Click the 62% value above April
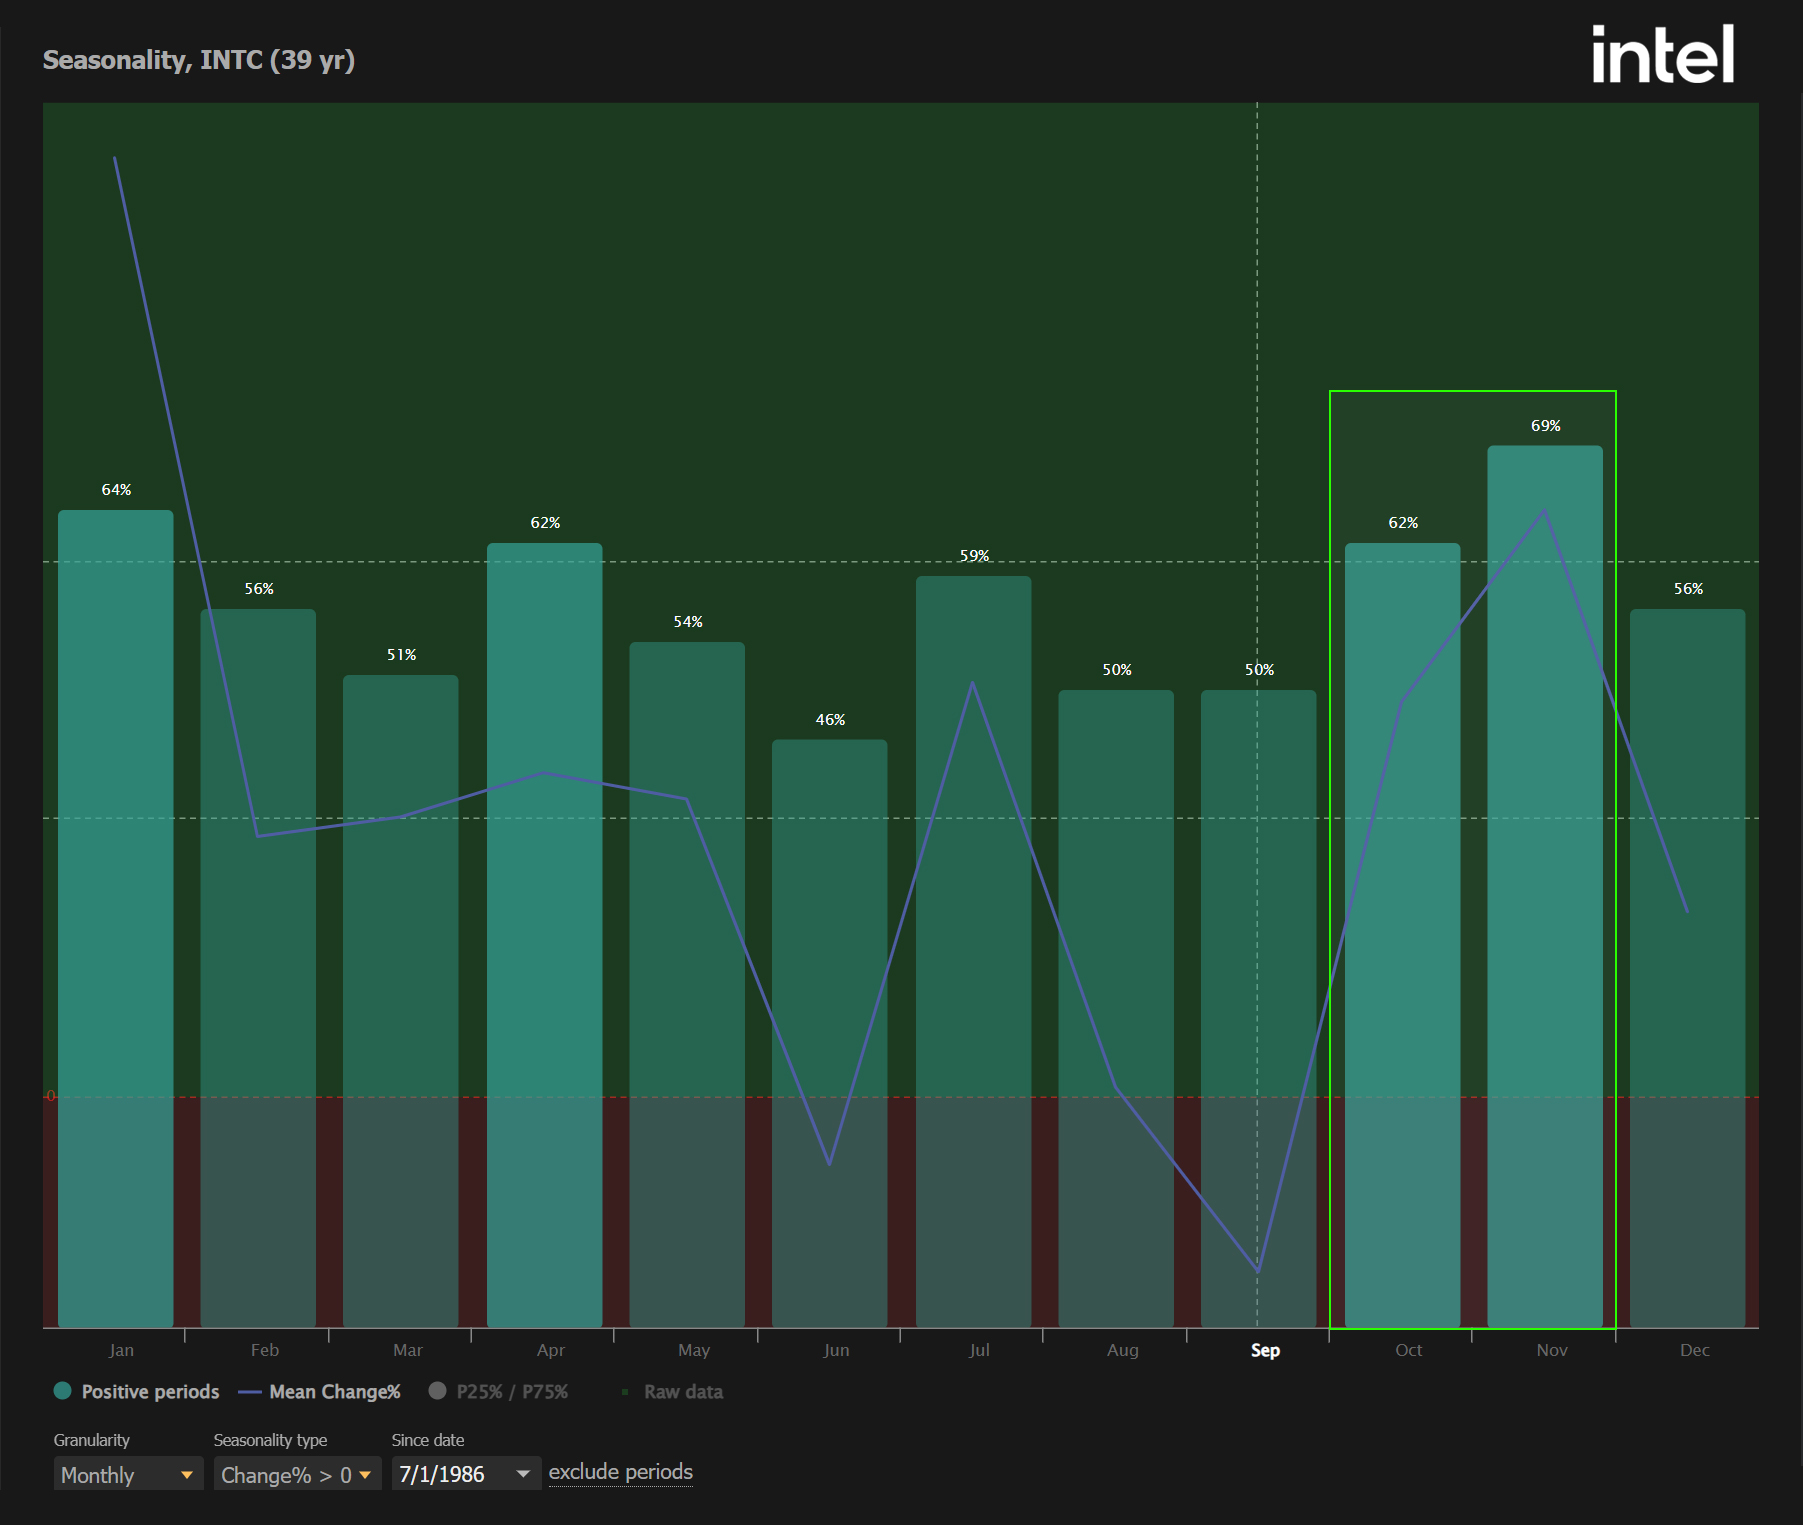The height and width of the screenshot is (1525, 1803). click(545, 522)
